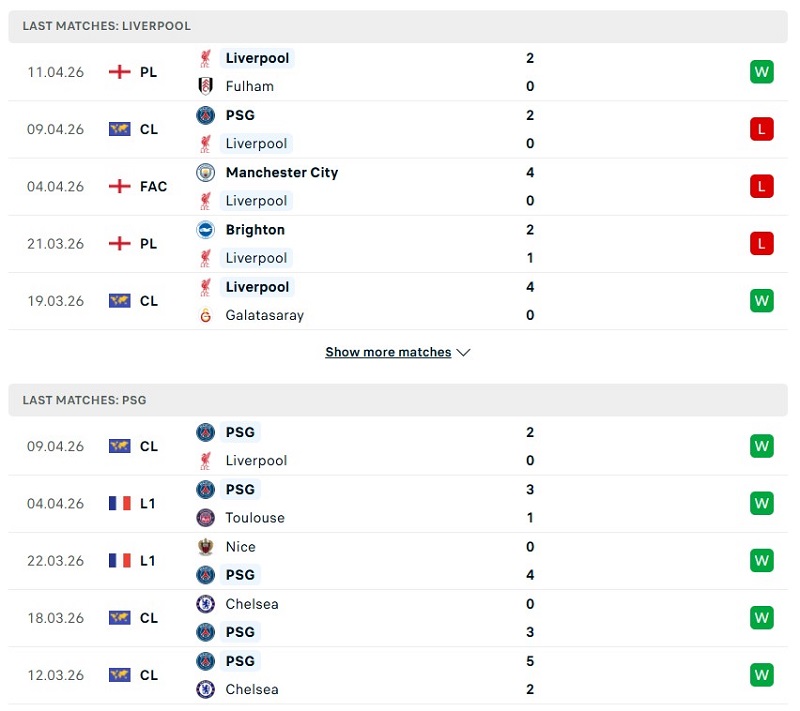Click the FAC competition label
This screenshot has height=711, width=800.
(x=153, y=186)
